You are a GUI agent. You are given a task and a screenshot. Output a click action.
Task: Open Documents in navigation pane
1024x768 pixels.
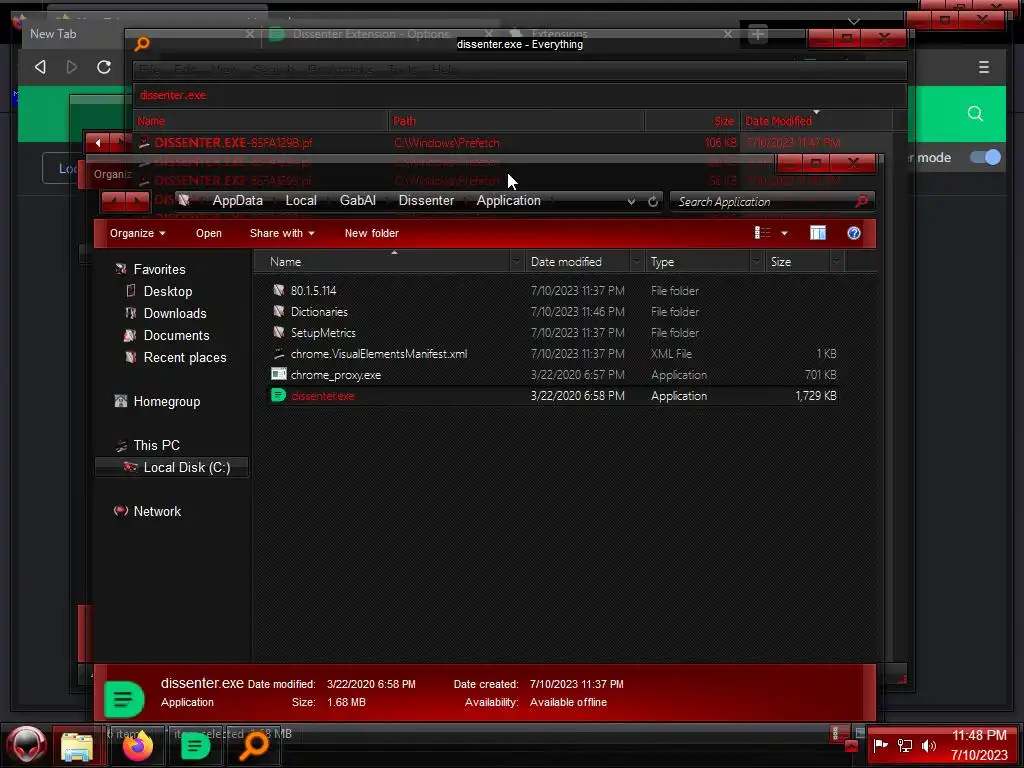coord(176,335)
